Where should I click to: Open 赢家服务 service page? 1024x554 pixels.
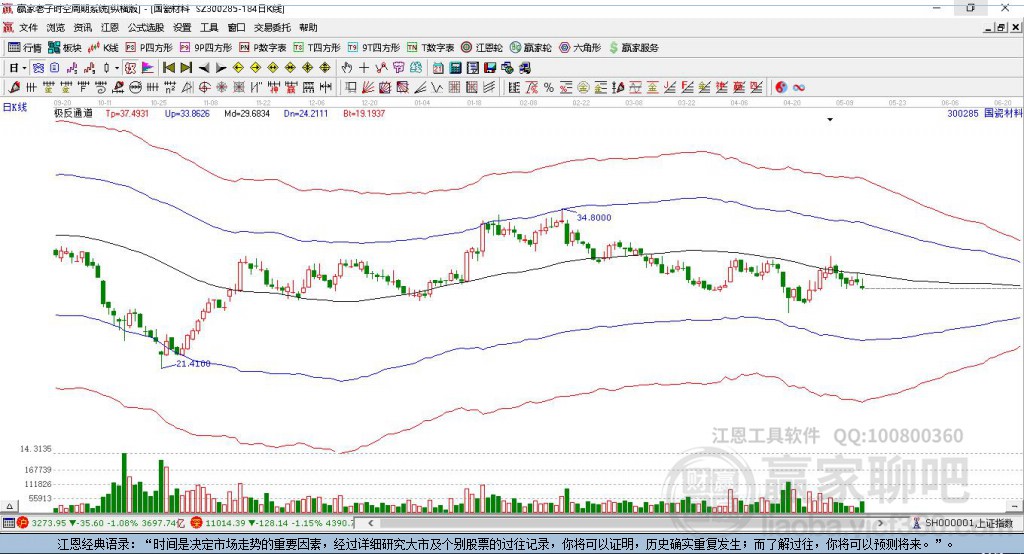tap(633, 48)
